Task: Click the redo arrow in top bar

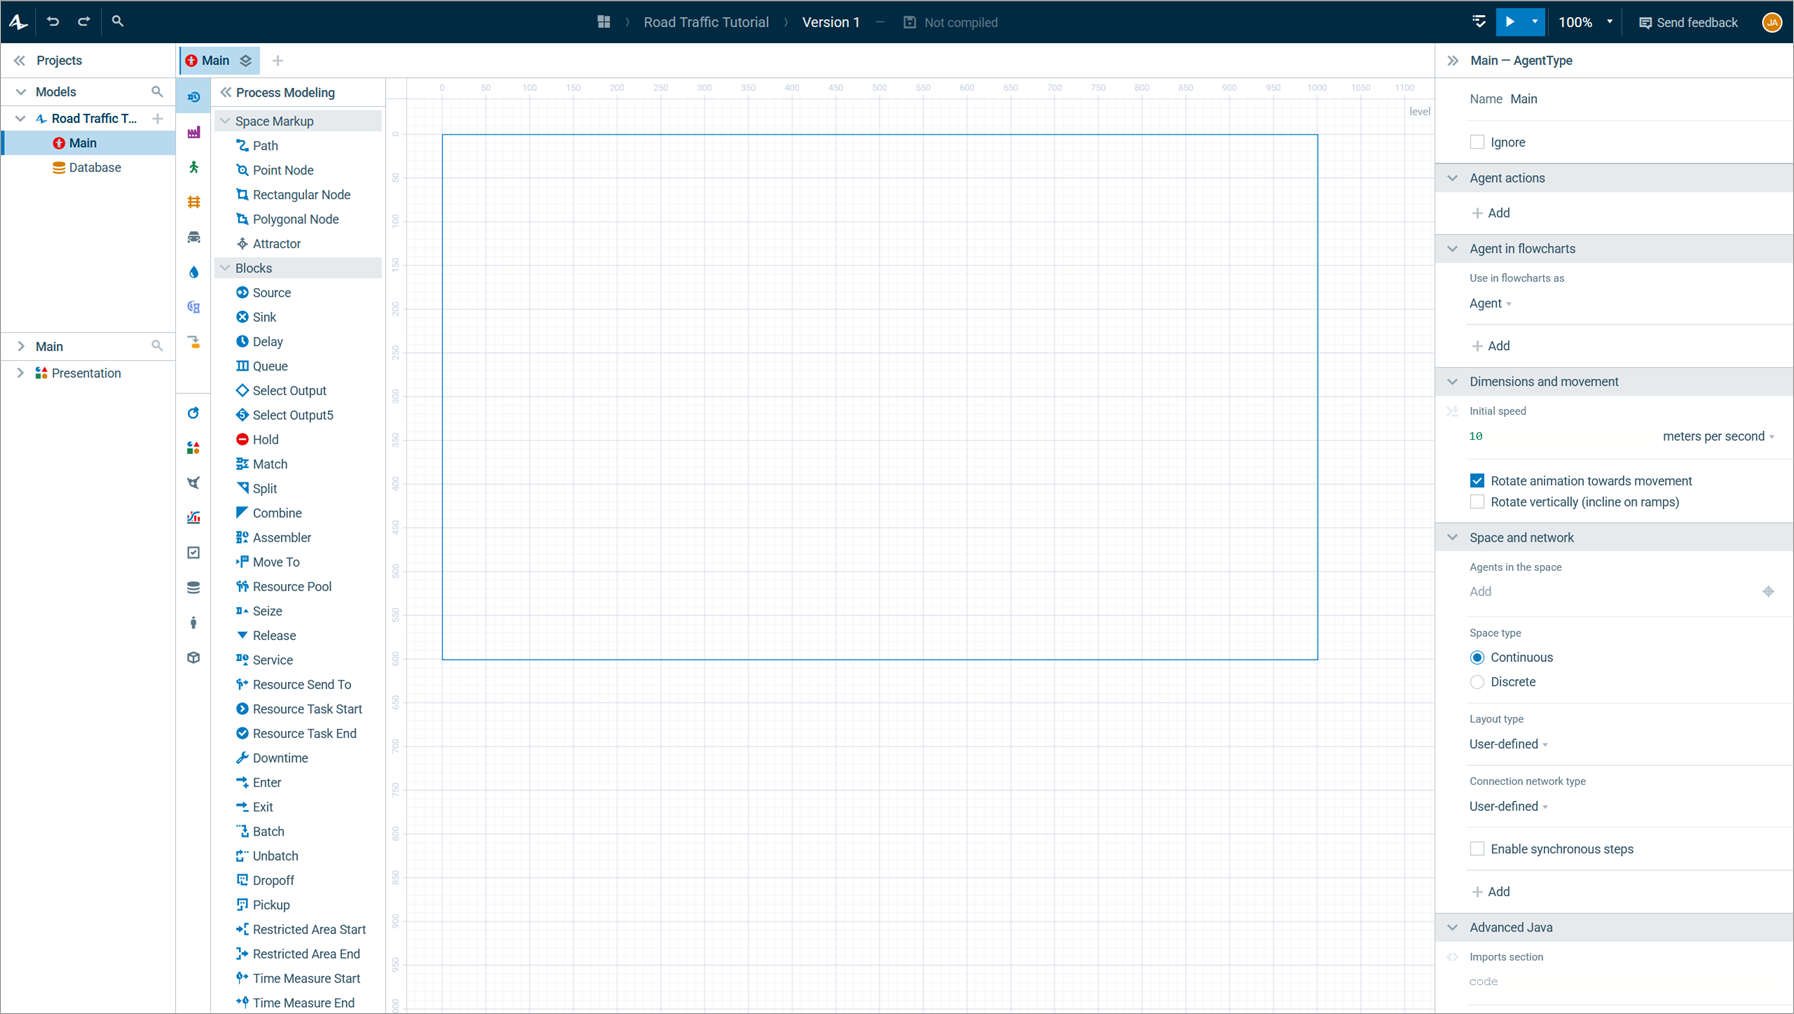Action: click(84, 21)
